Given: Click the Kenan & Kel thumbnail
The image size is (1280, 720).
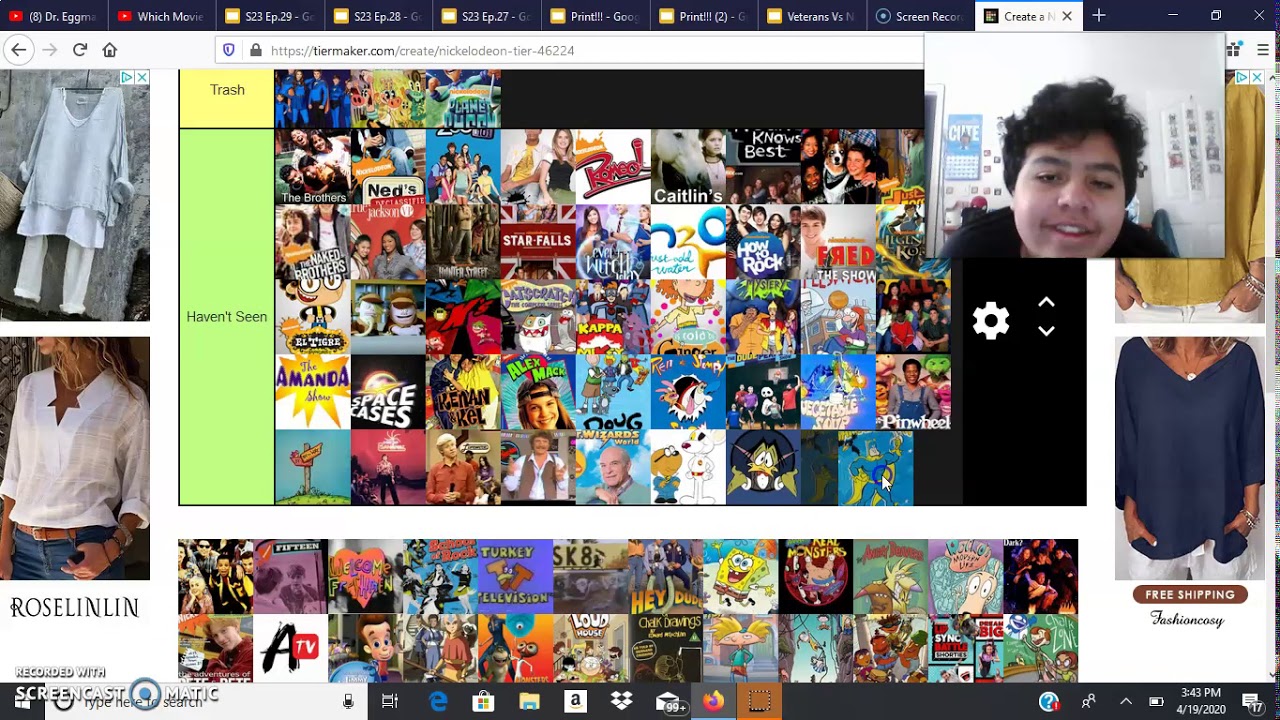Looking at the screenshot, I should point(463,392).
